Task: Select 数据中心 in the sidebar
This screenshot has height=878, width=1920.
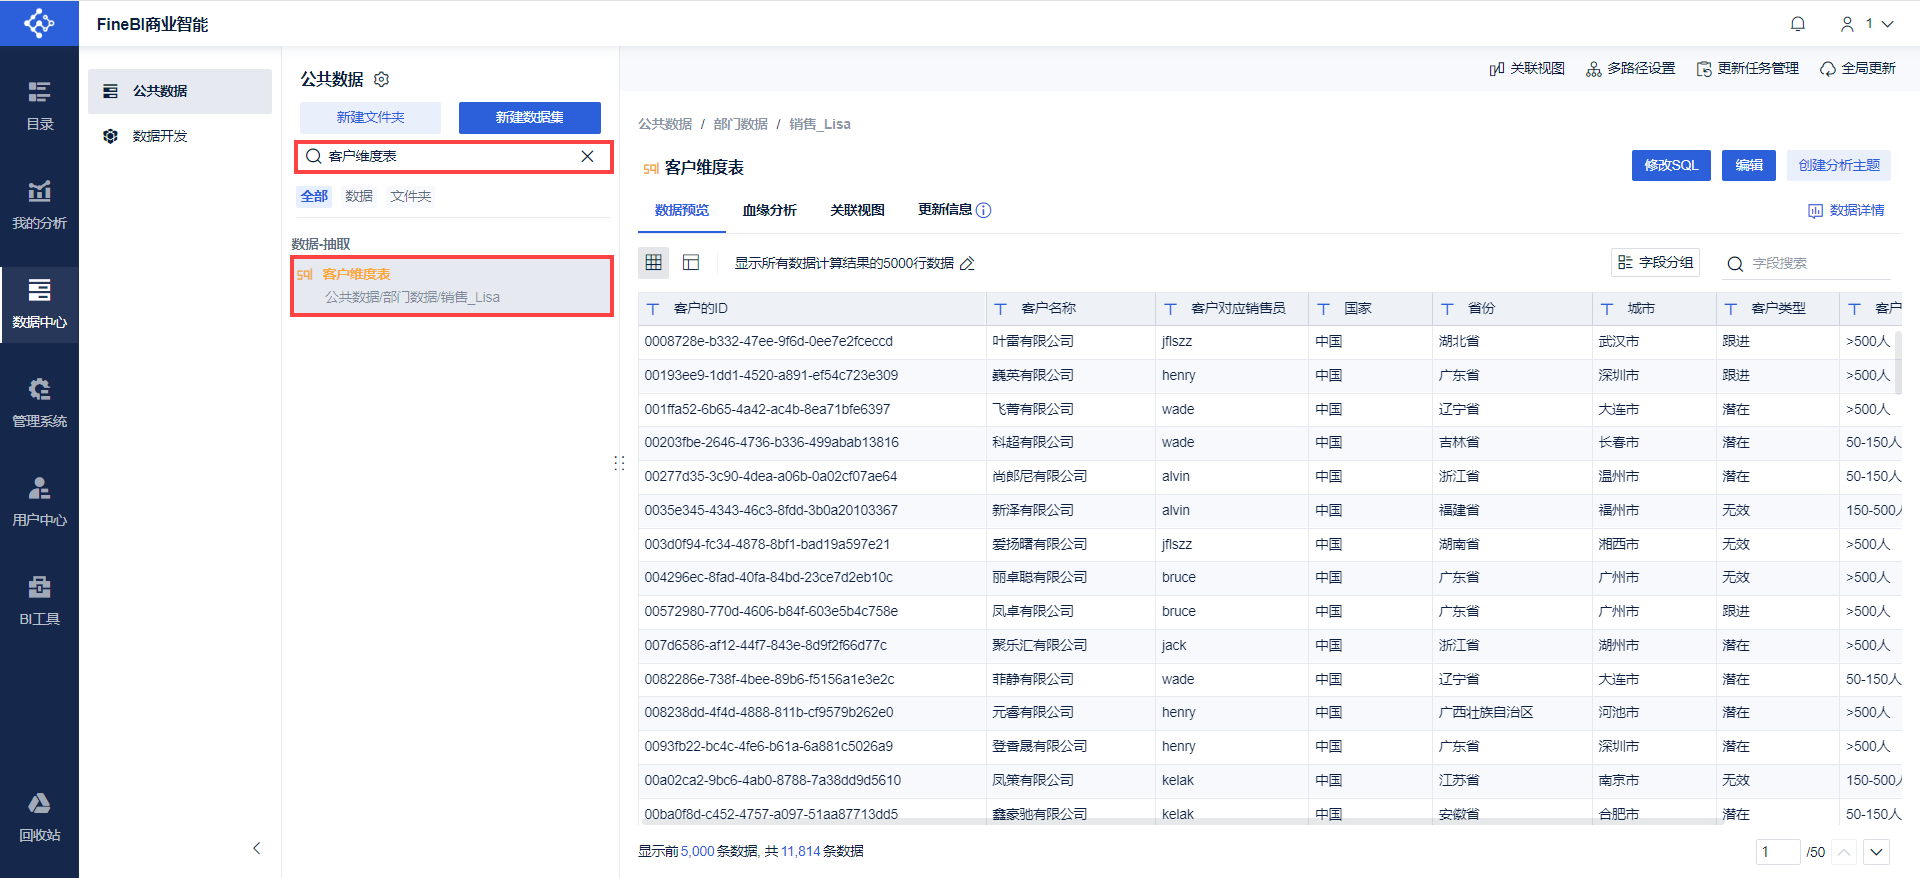Action: tap(39, 304)
